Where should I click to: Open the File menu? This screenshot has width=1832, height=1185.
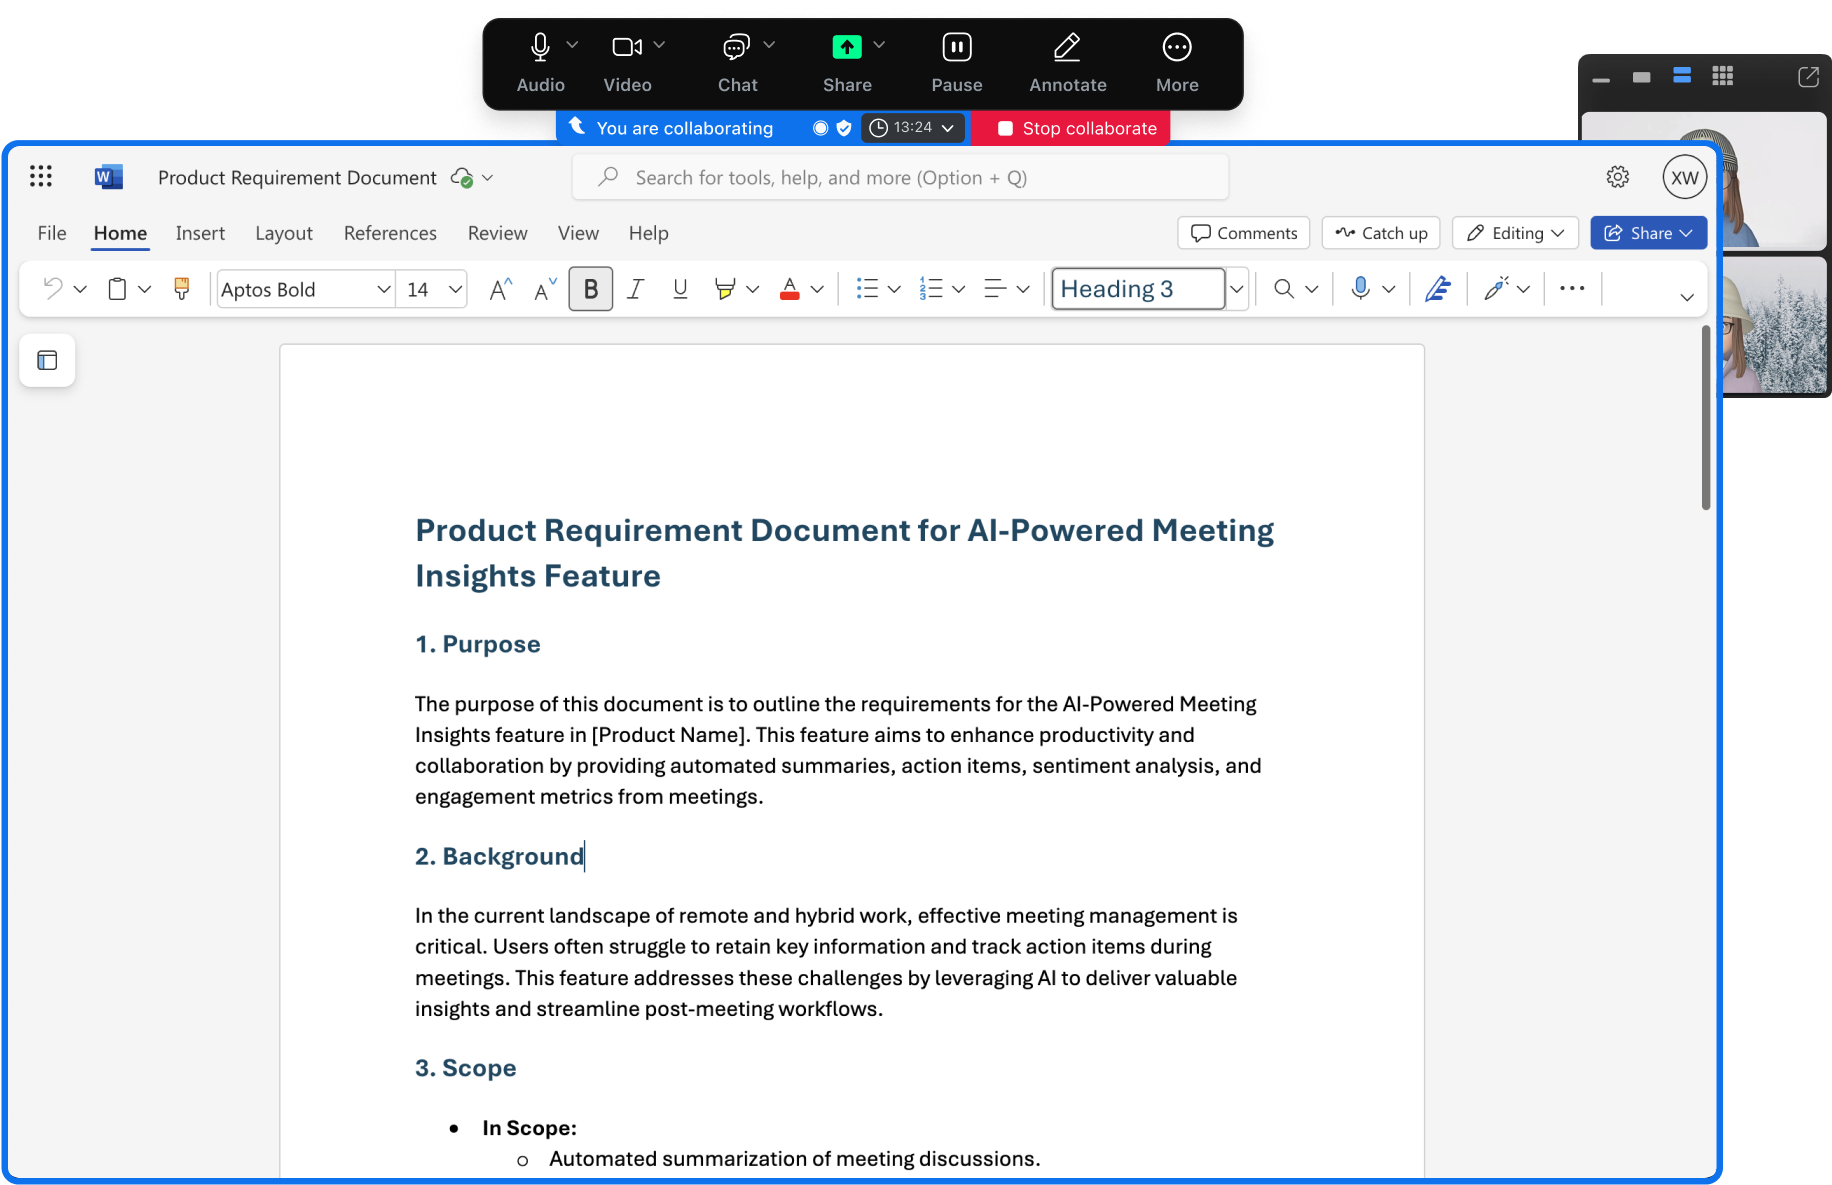point(52,233)
